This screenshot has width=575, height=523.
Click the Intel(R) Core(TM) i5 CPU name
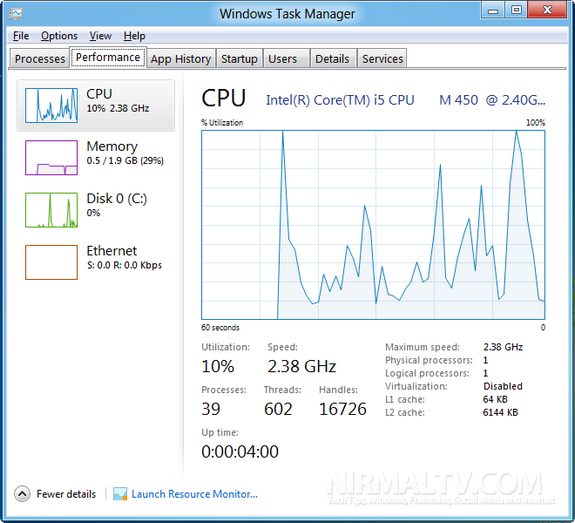coord(406,100)
